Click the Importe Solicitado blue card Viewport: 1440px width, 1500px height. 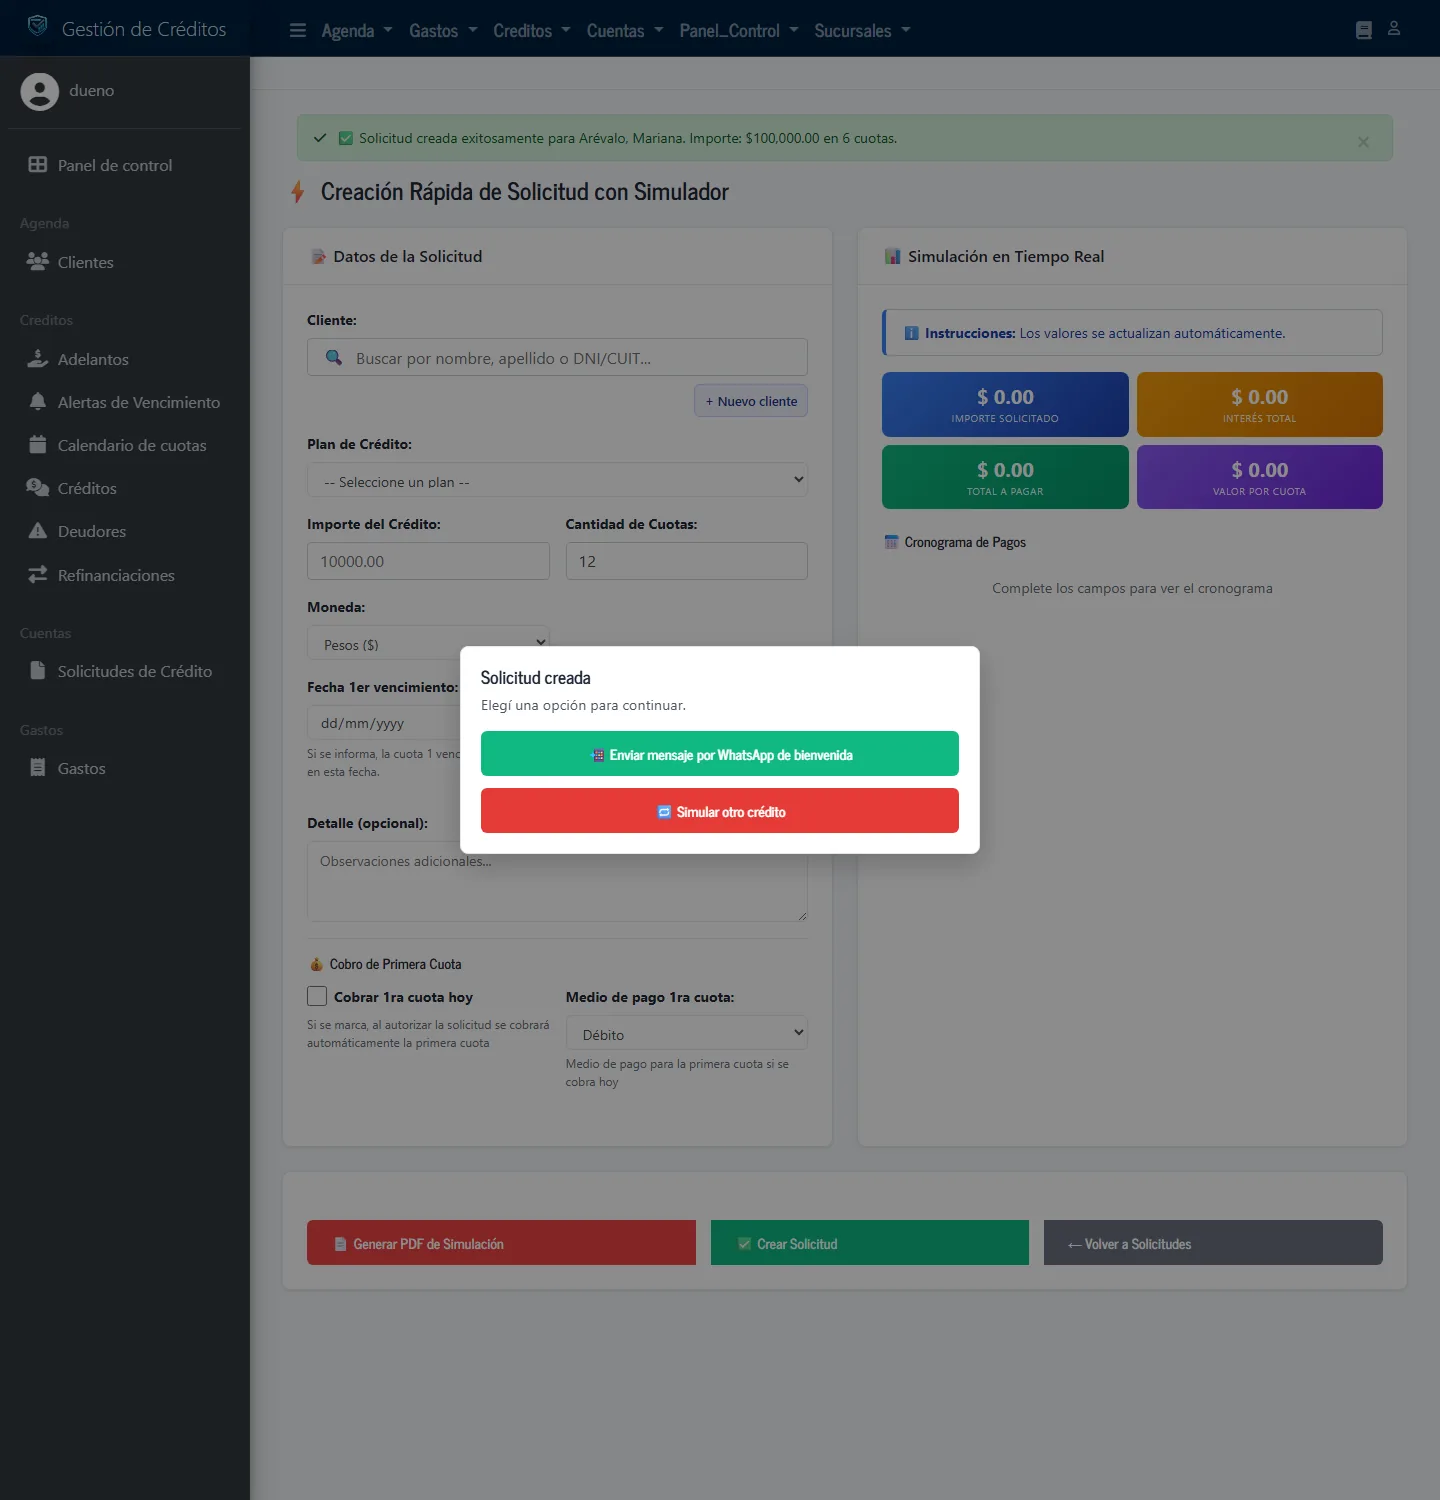click(x=1005, y=404)
